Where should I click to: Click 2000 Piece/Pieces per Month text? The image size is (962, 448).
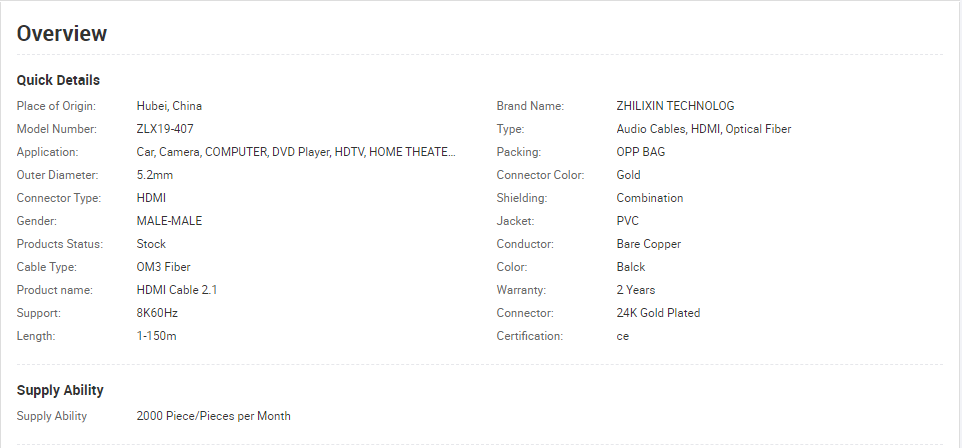click(x=214, y=416)
